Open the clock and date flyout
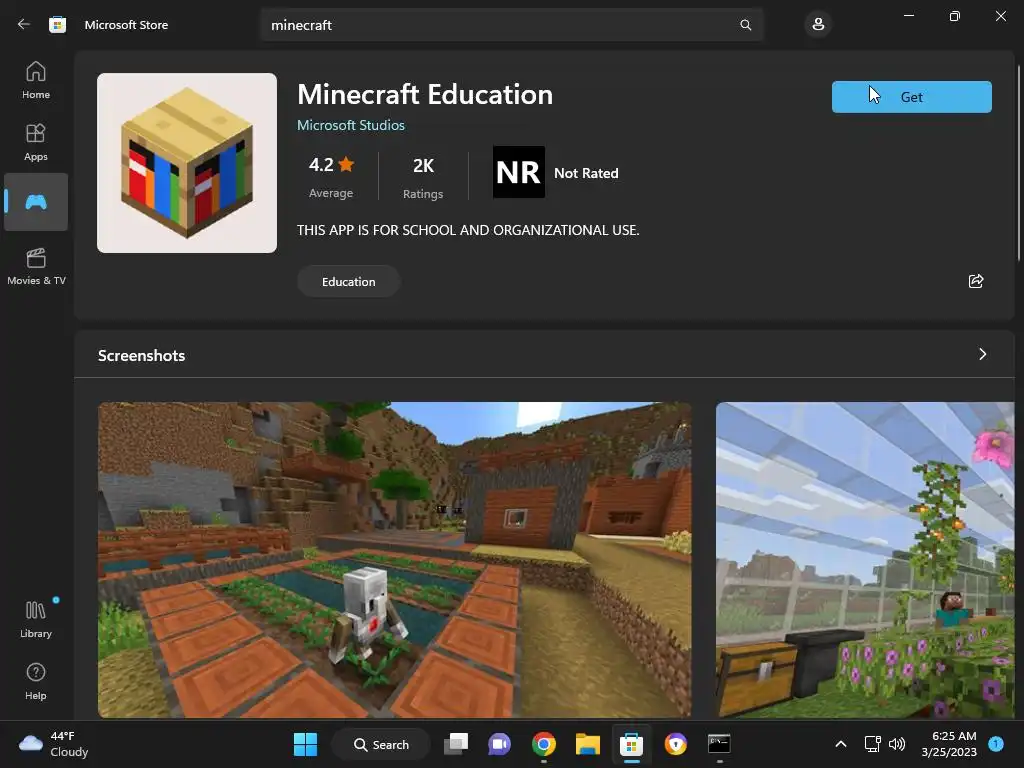The height and width of the screenshot is (768, 1024). coord(949,744)
